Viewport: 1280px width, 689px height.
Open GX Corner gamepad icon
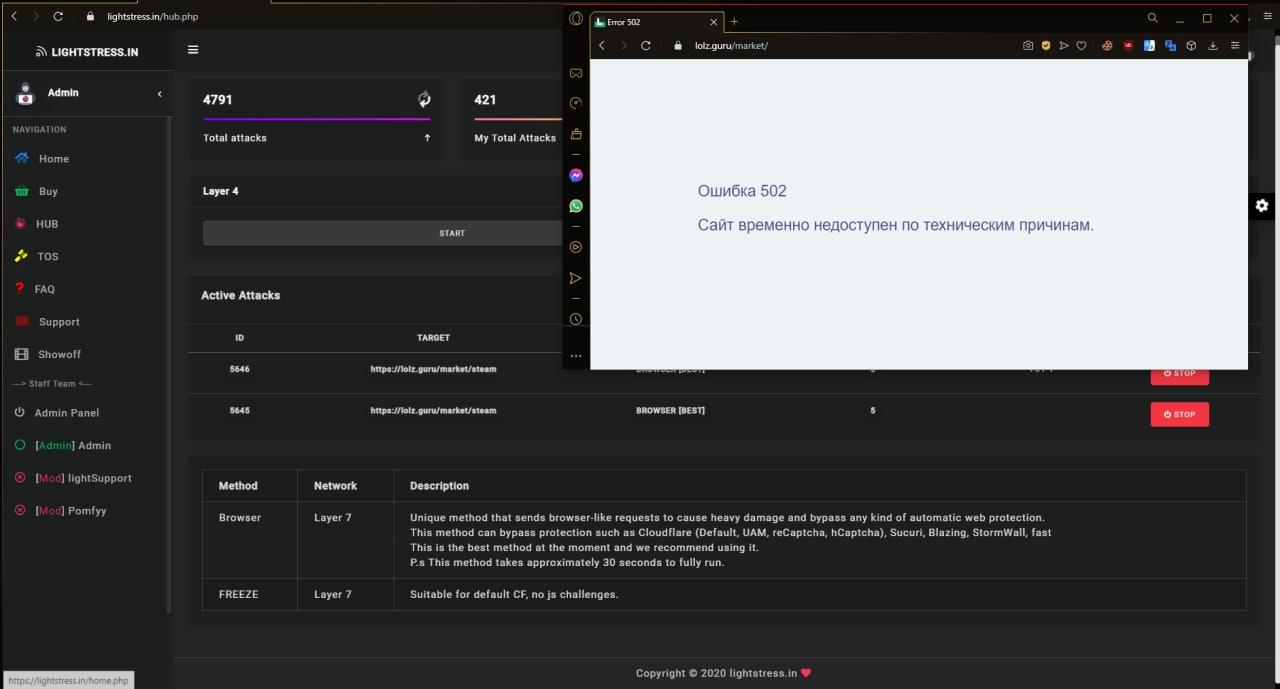click(x=576, y=73)
